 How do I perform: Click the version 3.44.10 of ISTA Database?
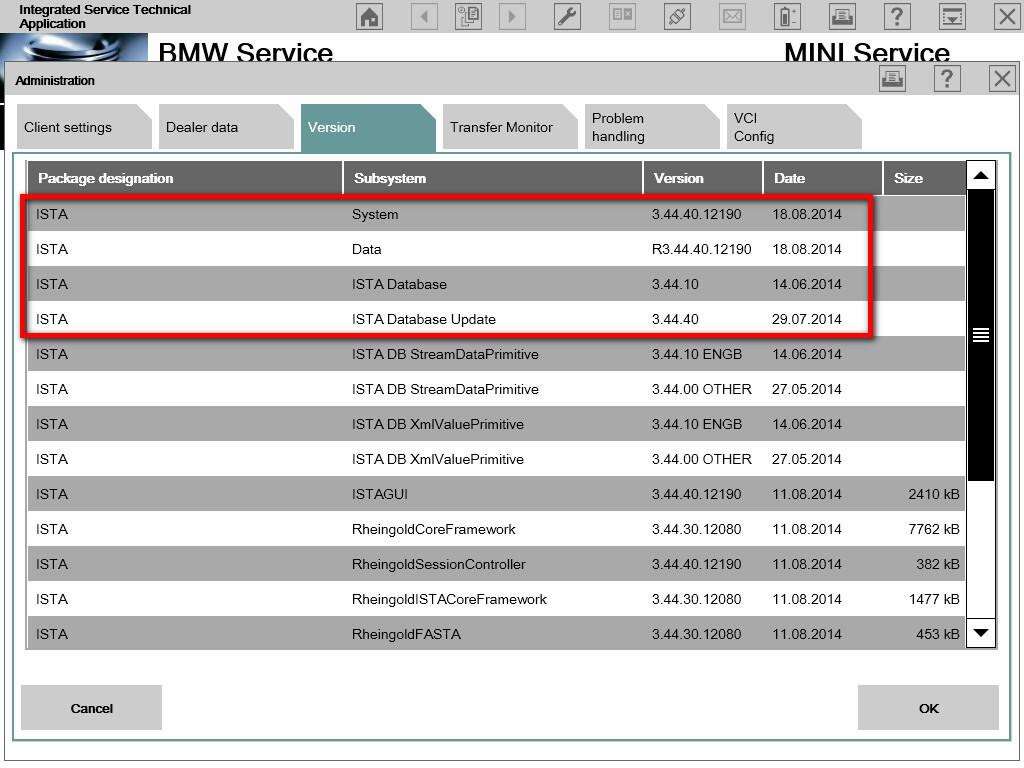click(x=675, y=284)
